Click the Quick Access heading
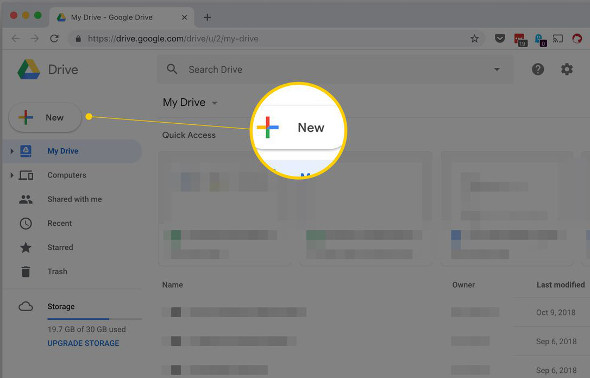The height and width of the screenshot is (378, 590). coord(189,135)
